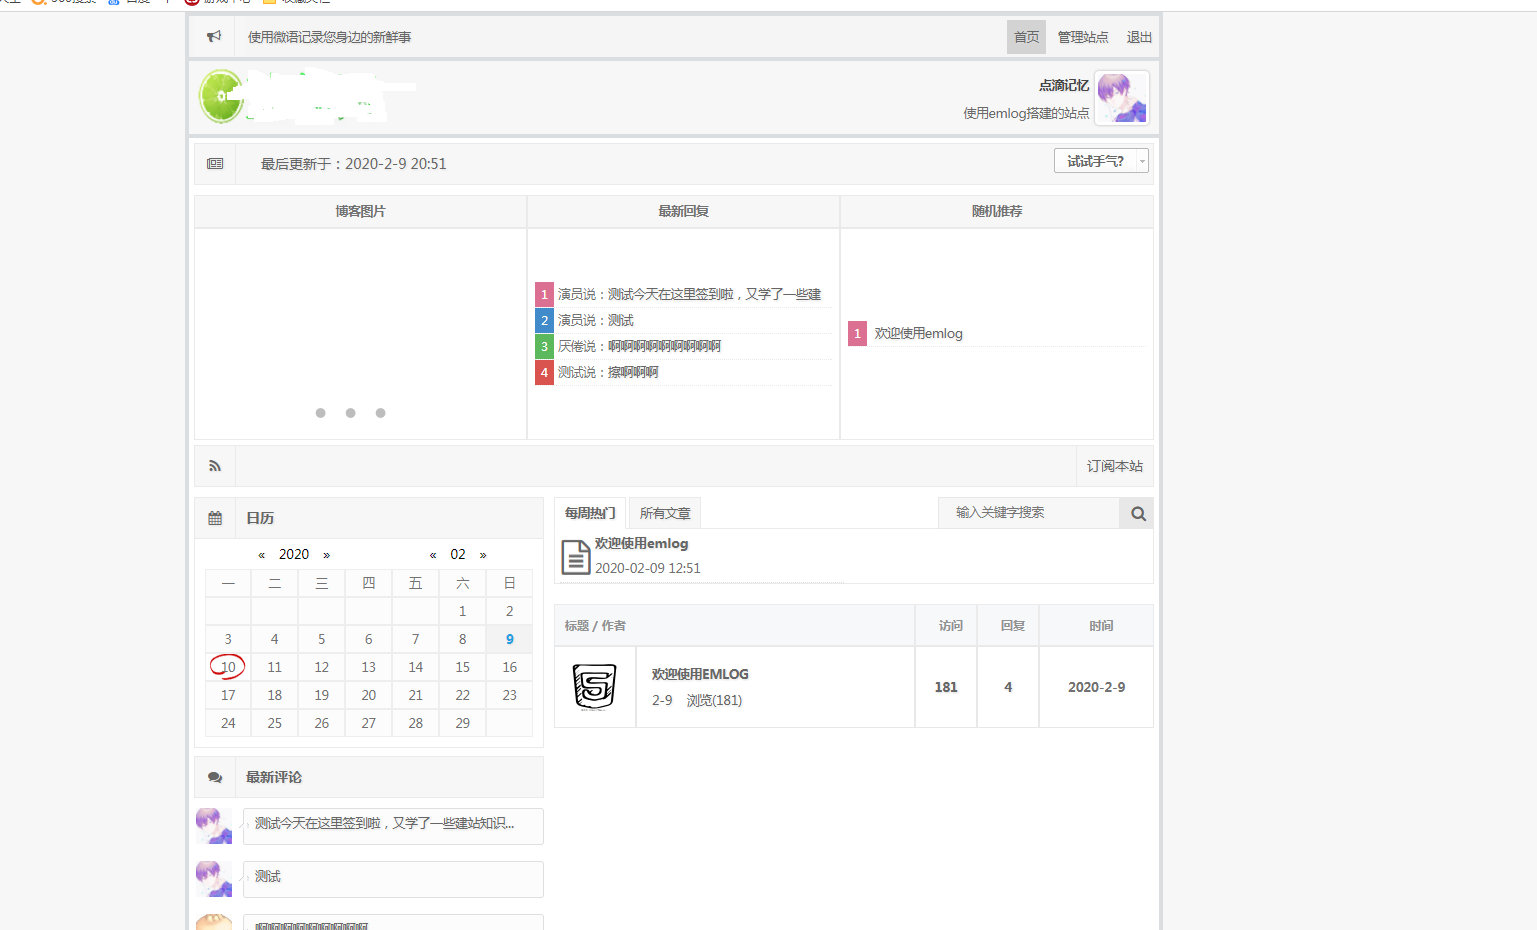1537x930 pixels.
Task: Click the 订阅本站 subscribe link
Action: 1114,466
